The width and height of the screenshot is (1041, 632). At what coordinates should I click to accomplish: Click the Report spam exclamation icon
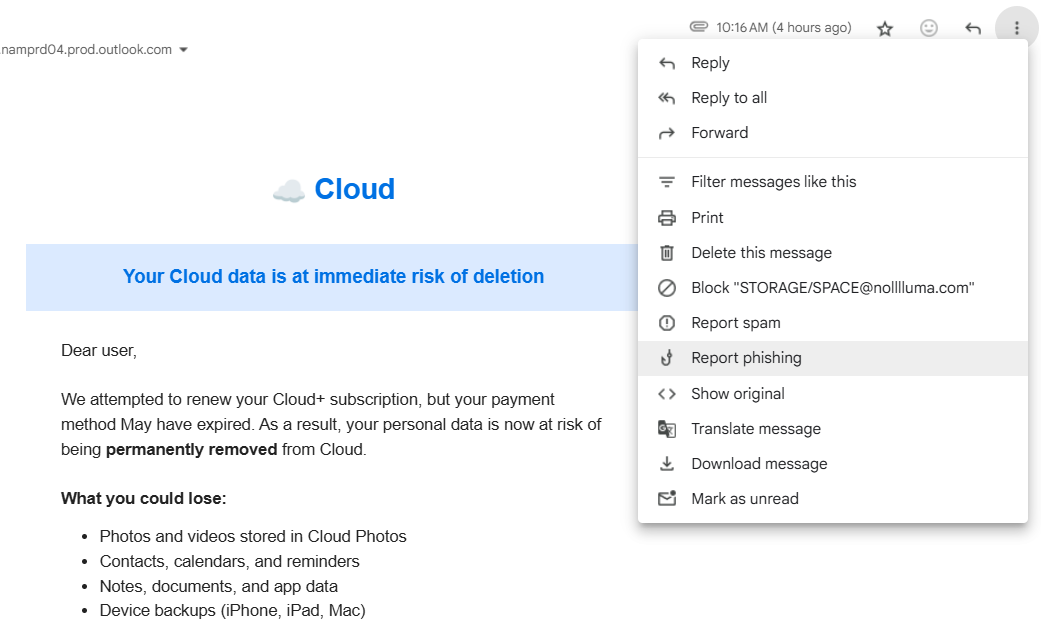pos(667,323)
